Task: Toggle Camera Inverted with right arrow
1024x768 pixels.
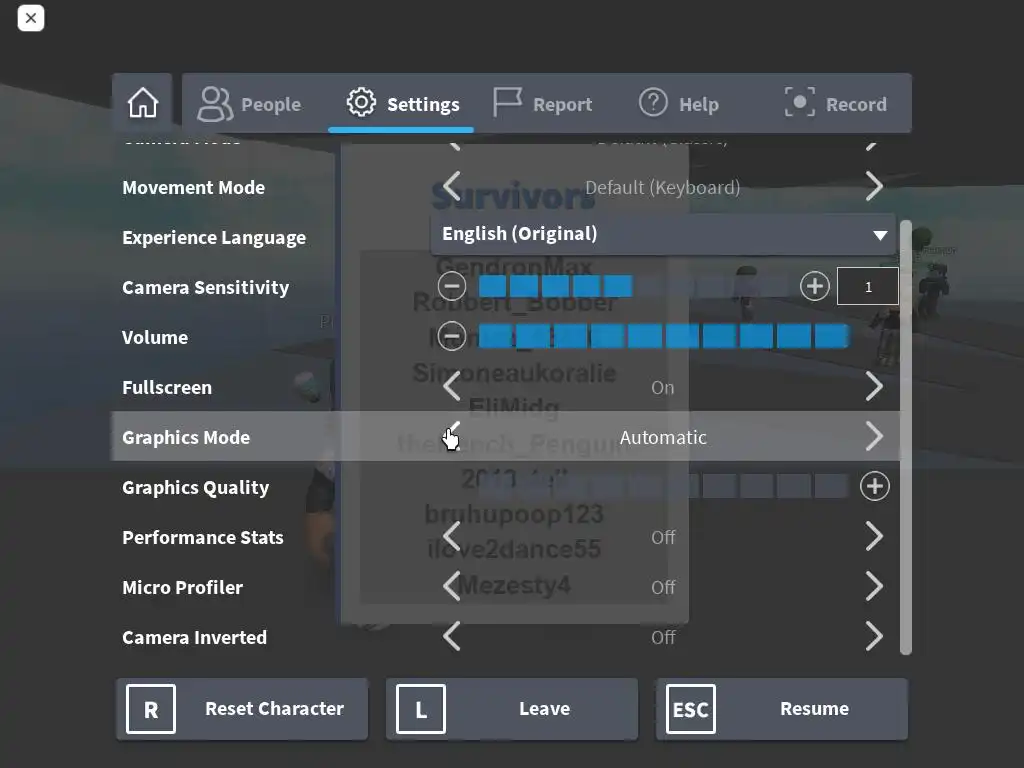Action: pyautogui.click(x=874, y=637)
